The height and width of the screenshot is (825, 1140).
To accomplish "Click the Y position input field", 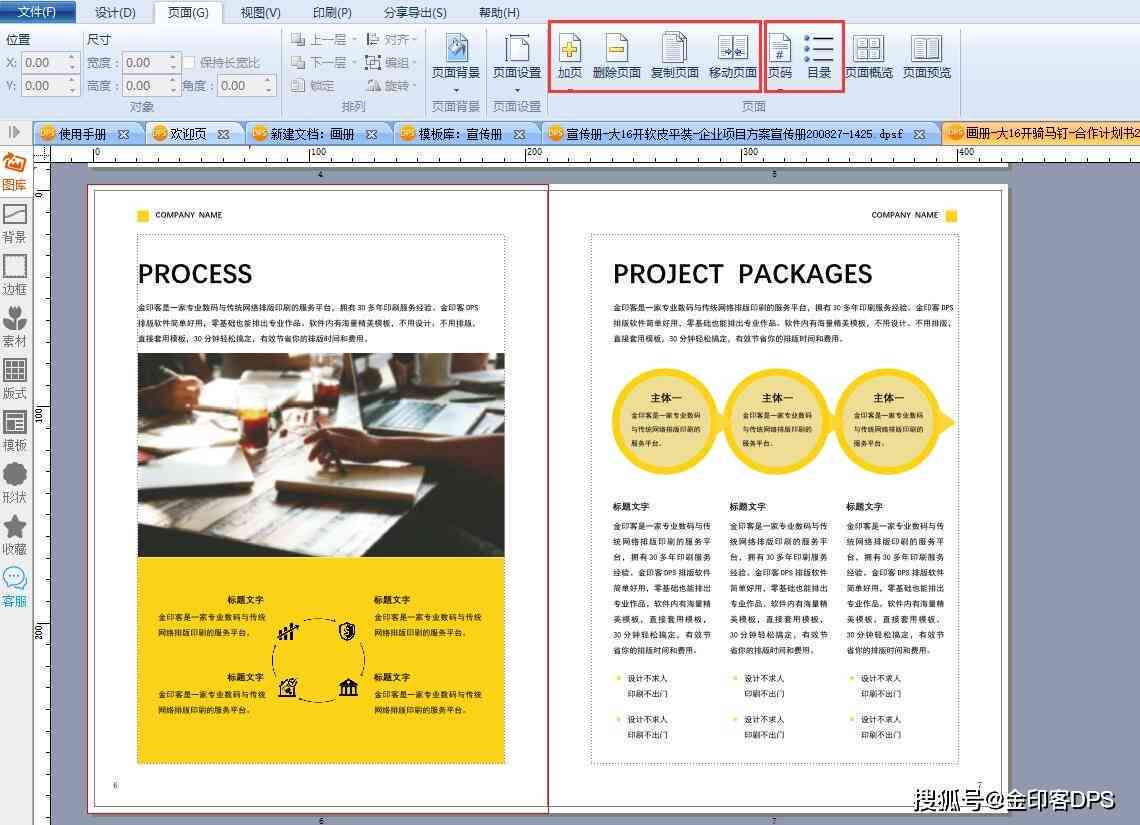I will point(44,86).
